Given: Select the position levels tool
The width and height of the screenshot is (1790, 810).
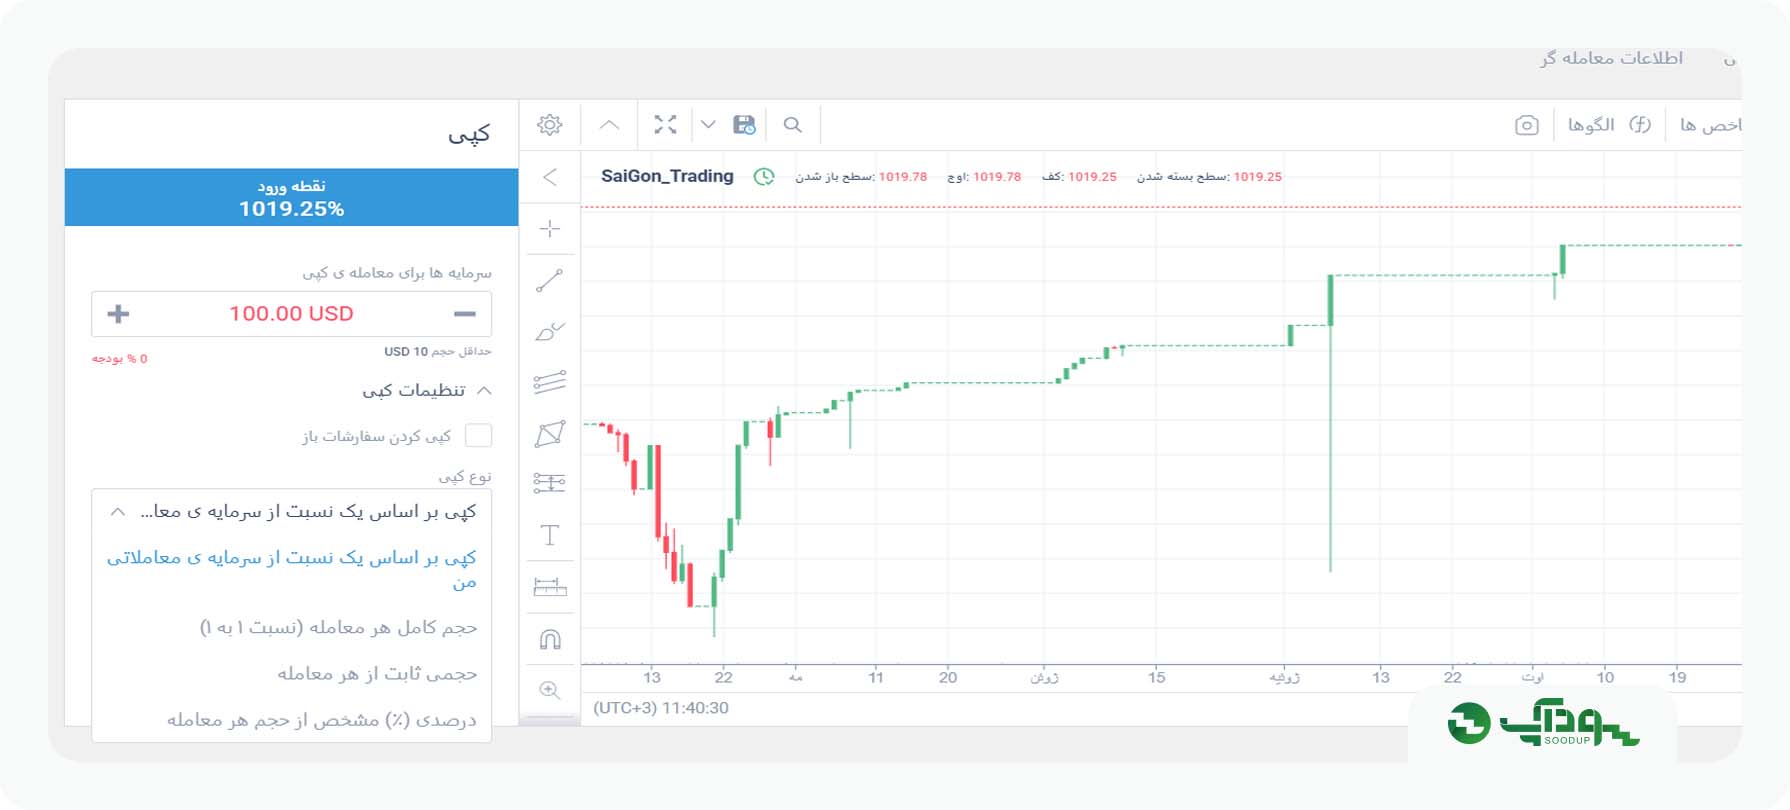Looking at the screenshot, I should tap(550, 484).
